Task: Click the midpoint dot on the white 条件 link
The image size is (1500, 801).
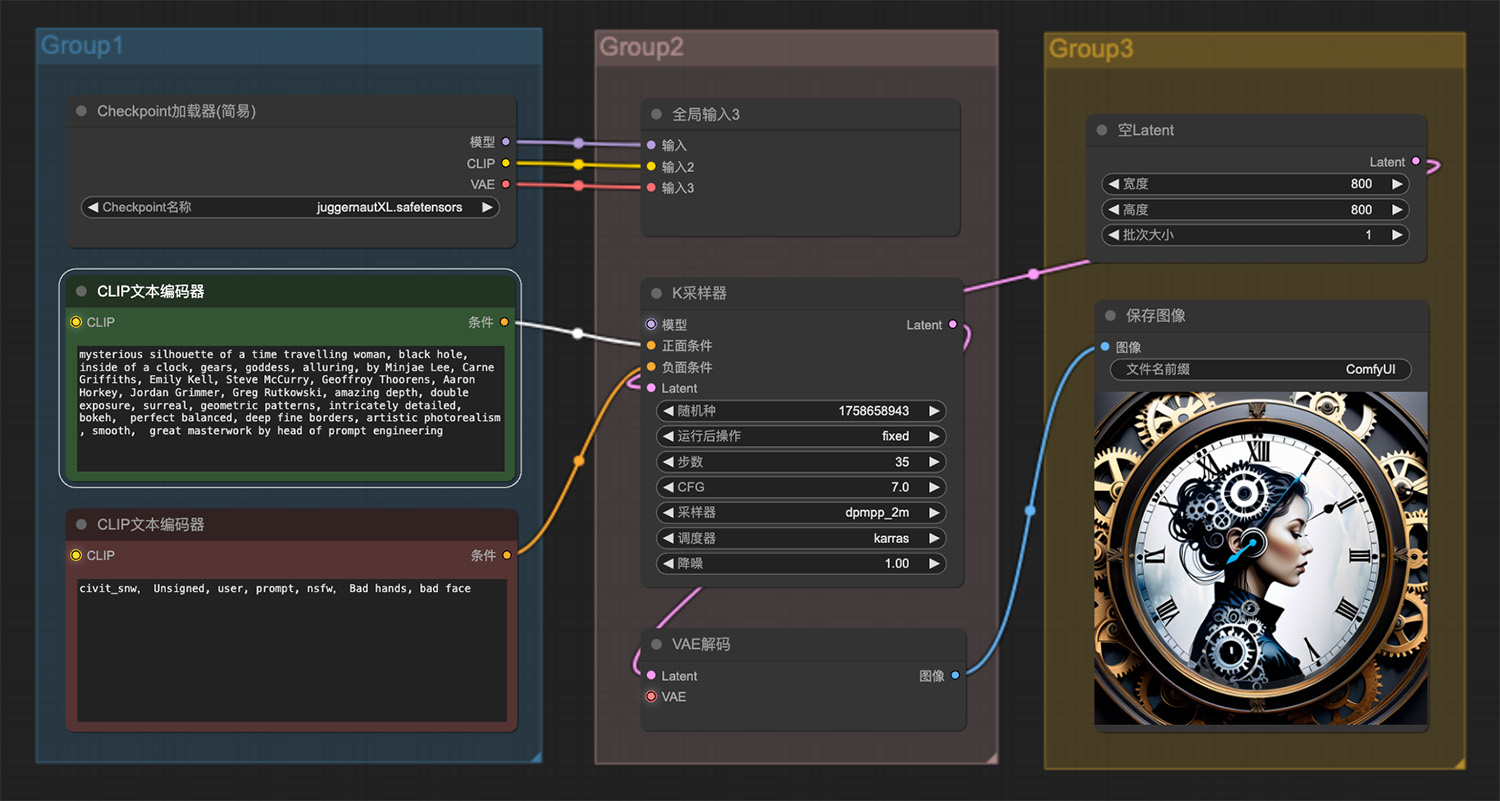Action: click(577, 333)
